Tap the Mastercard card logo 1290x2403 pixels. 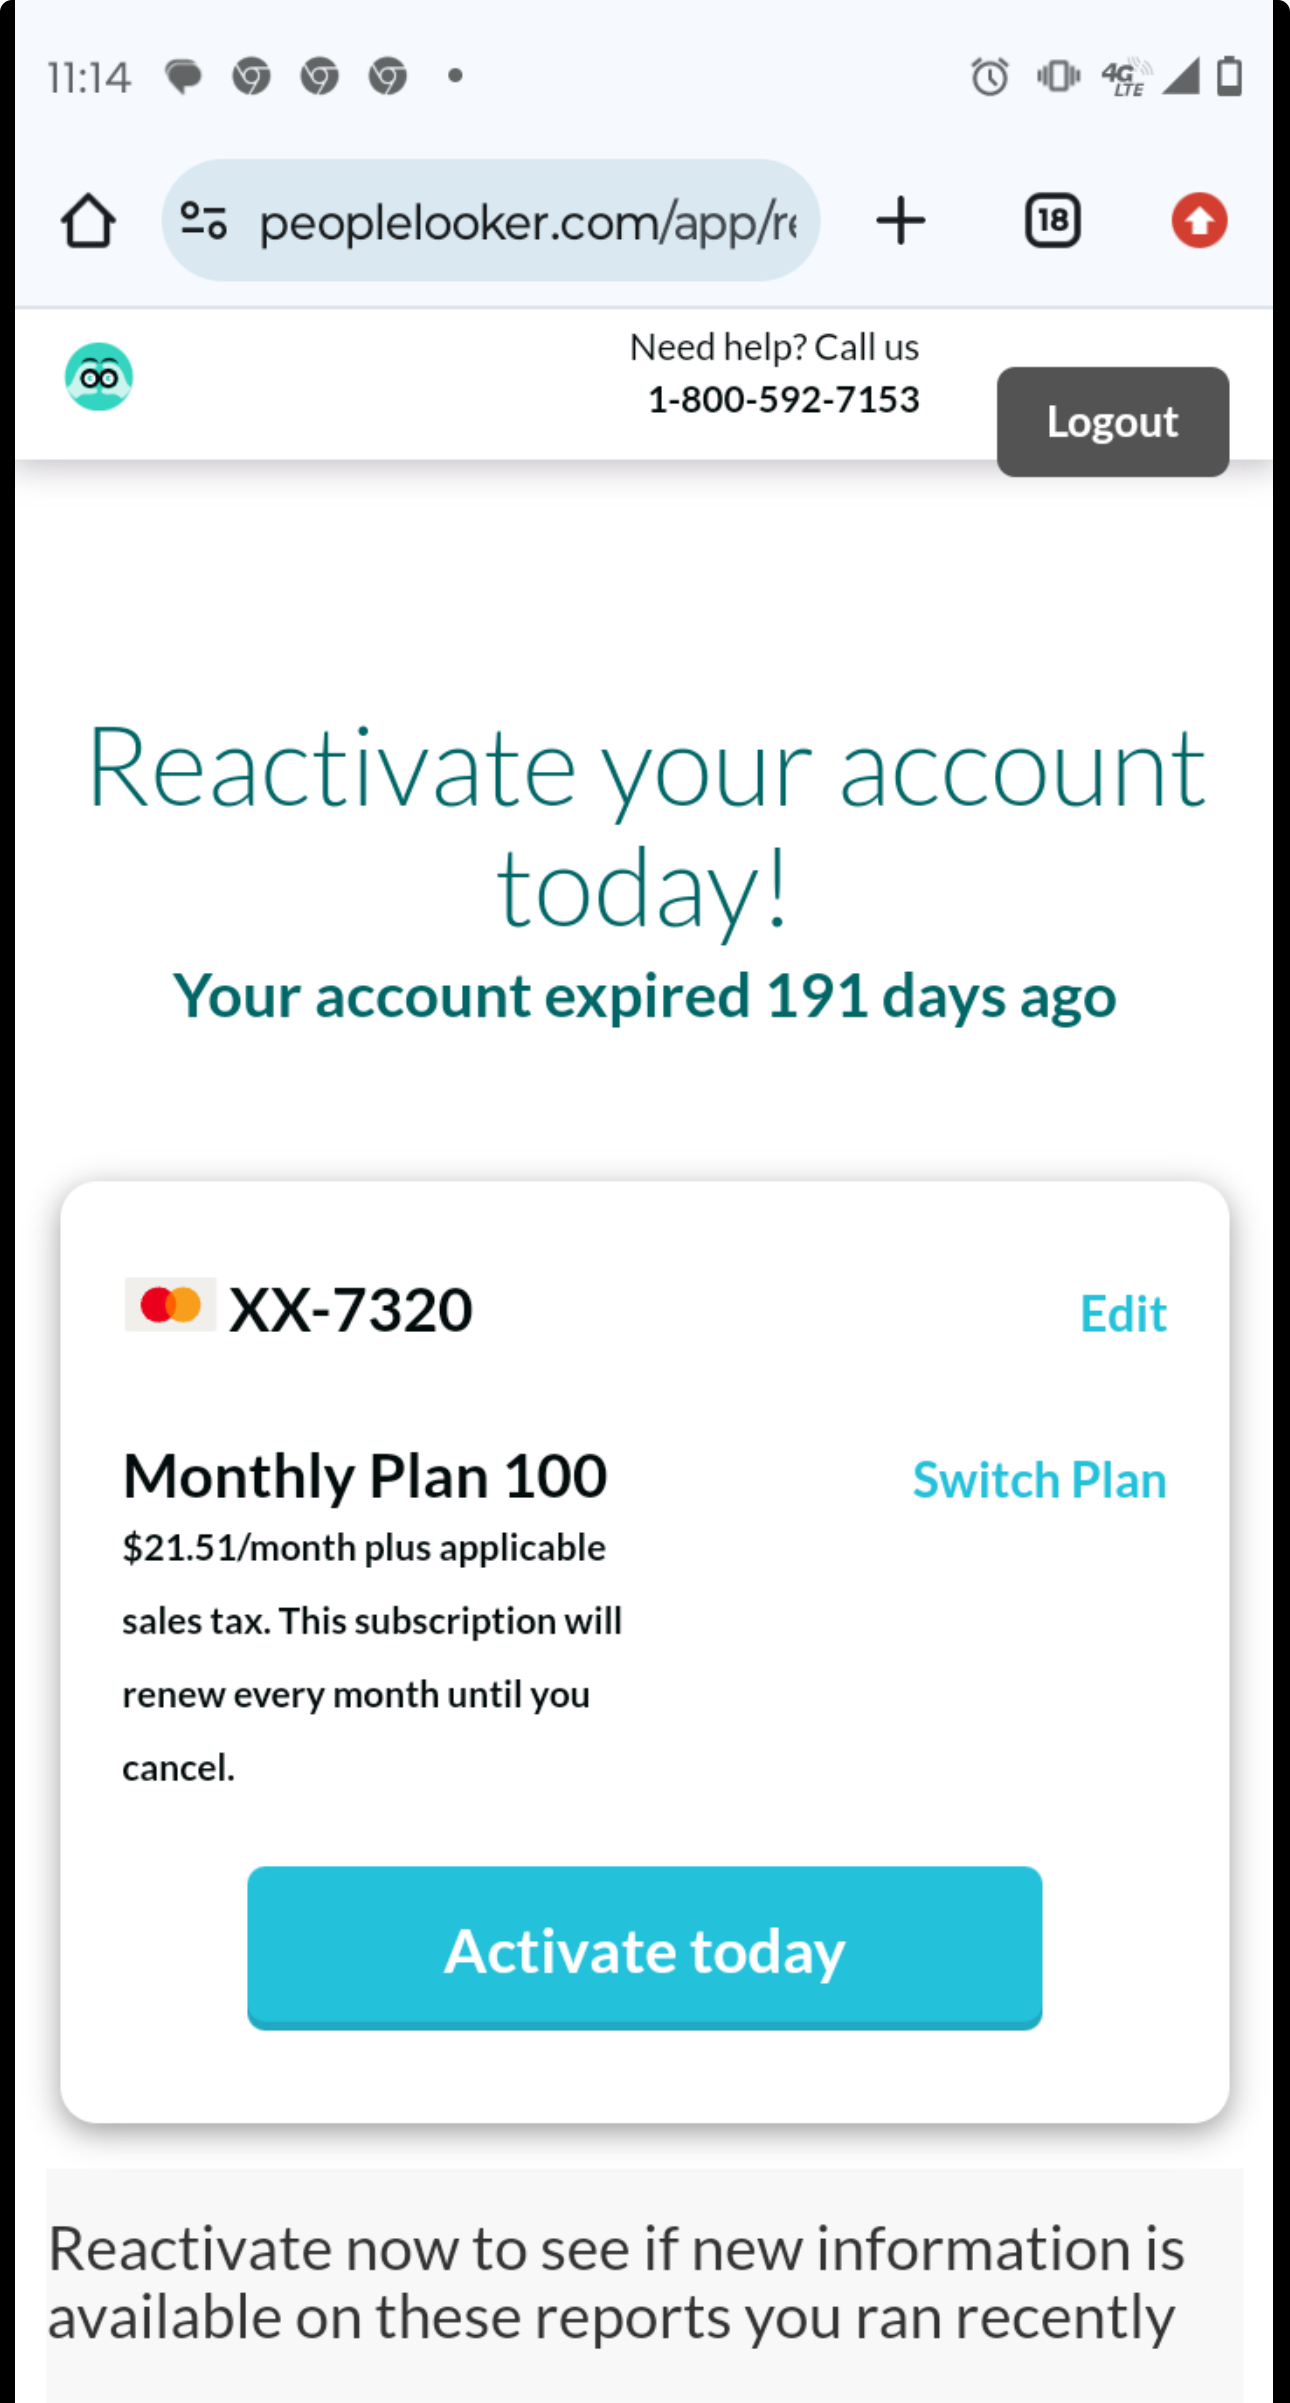(170, 1305)
